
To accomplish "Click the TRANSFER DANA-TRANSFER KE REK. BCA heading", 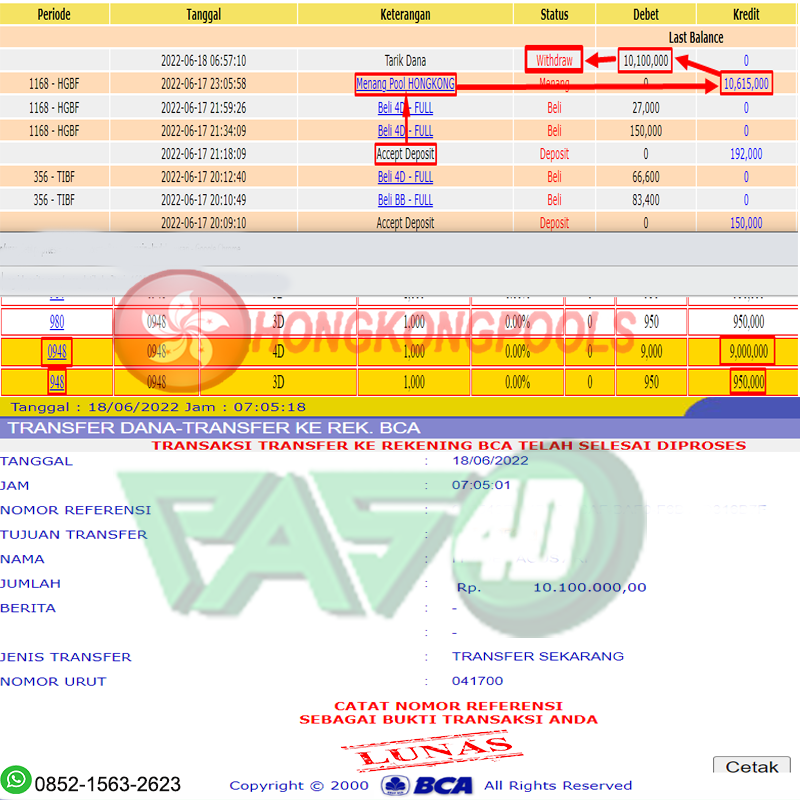I will pos(214,428).
